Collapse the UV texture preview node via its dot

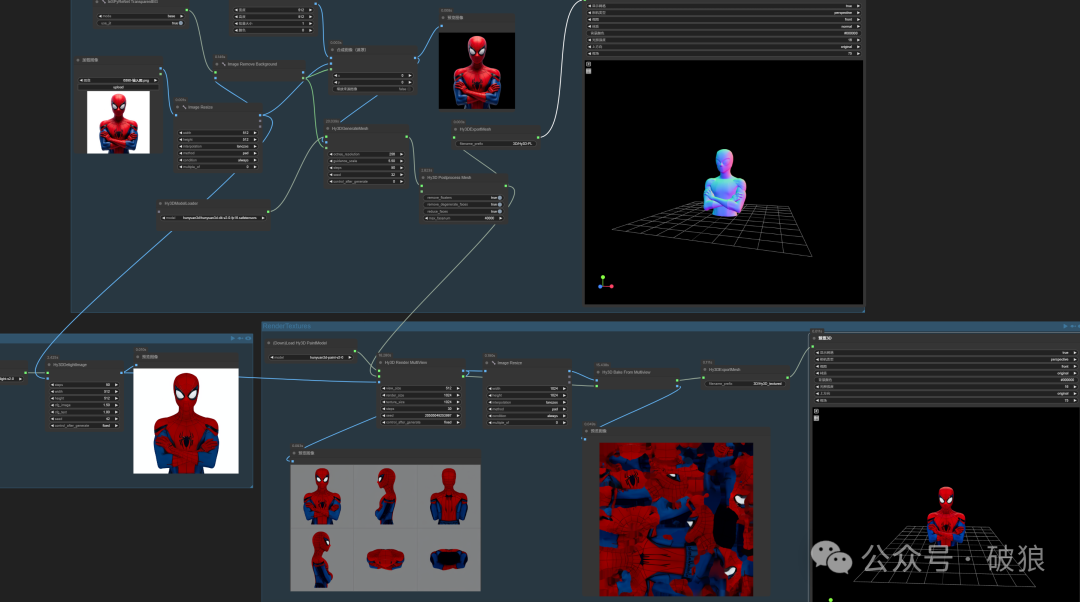[587, 431]
